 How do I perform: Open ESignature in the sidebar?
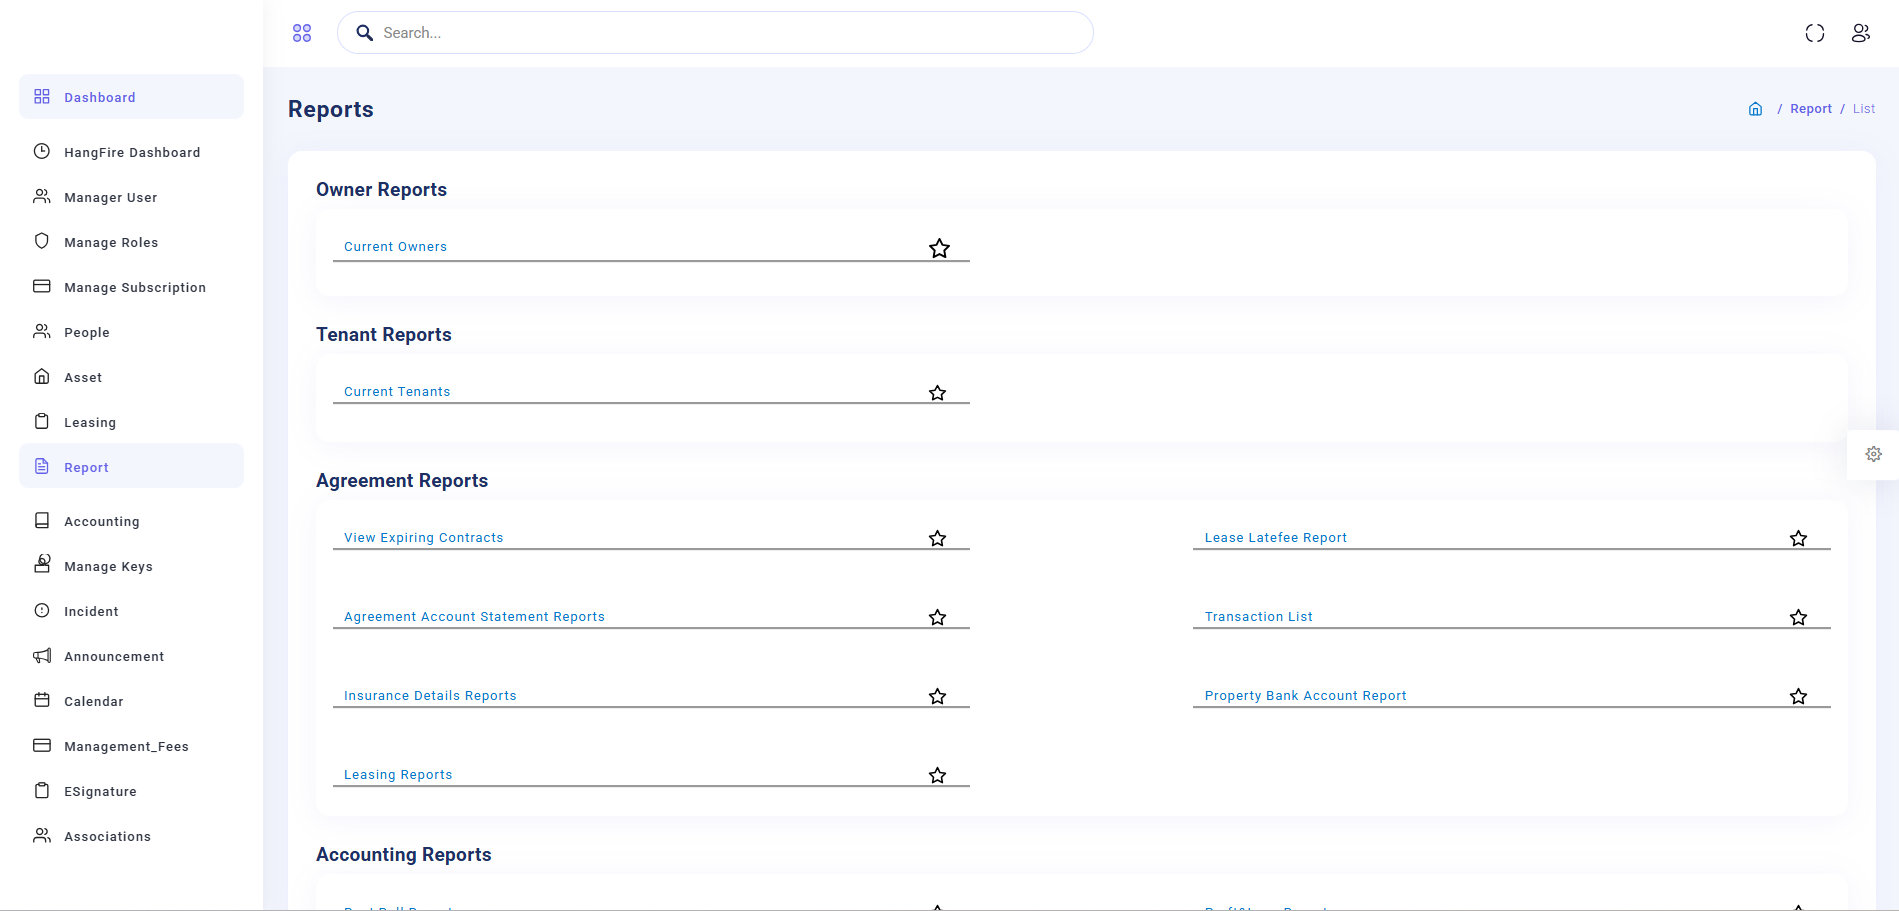(x=131, y=791)
